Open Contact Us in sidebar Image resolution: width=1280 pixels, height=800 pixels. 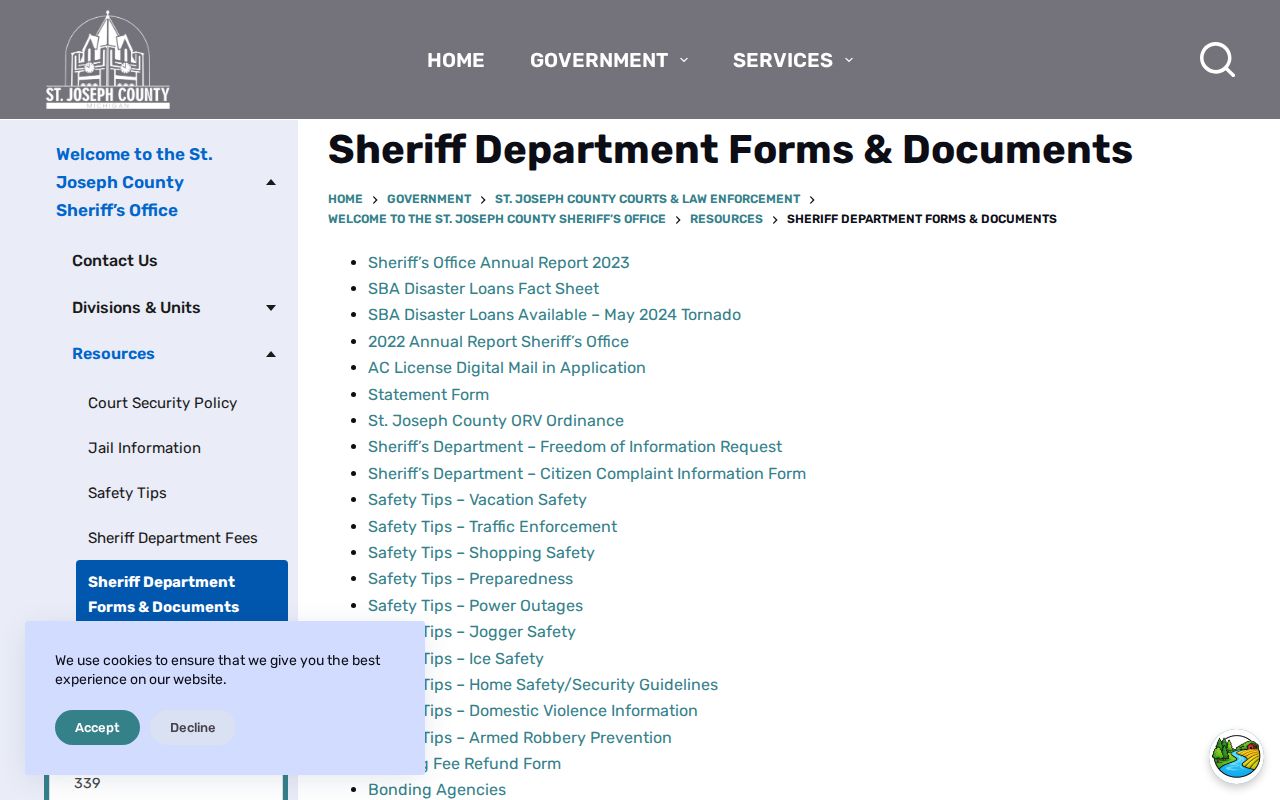tap(115, 260)
